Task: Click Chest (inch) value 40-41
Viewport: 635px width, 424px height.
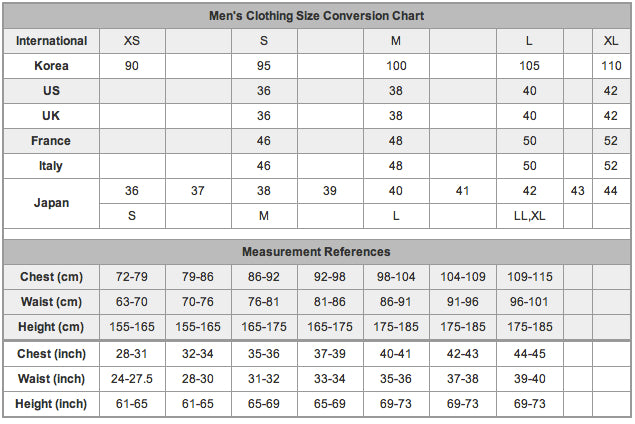Action: (396, 354)
